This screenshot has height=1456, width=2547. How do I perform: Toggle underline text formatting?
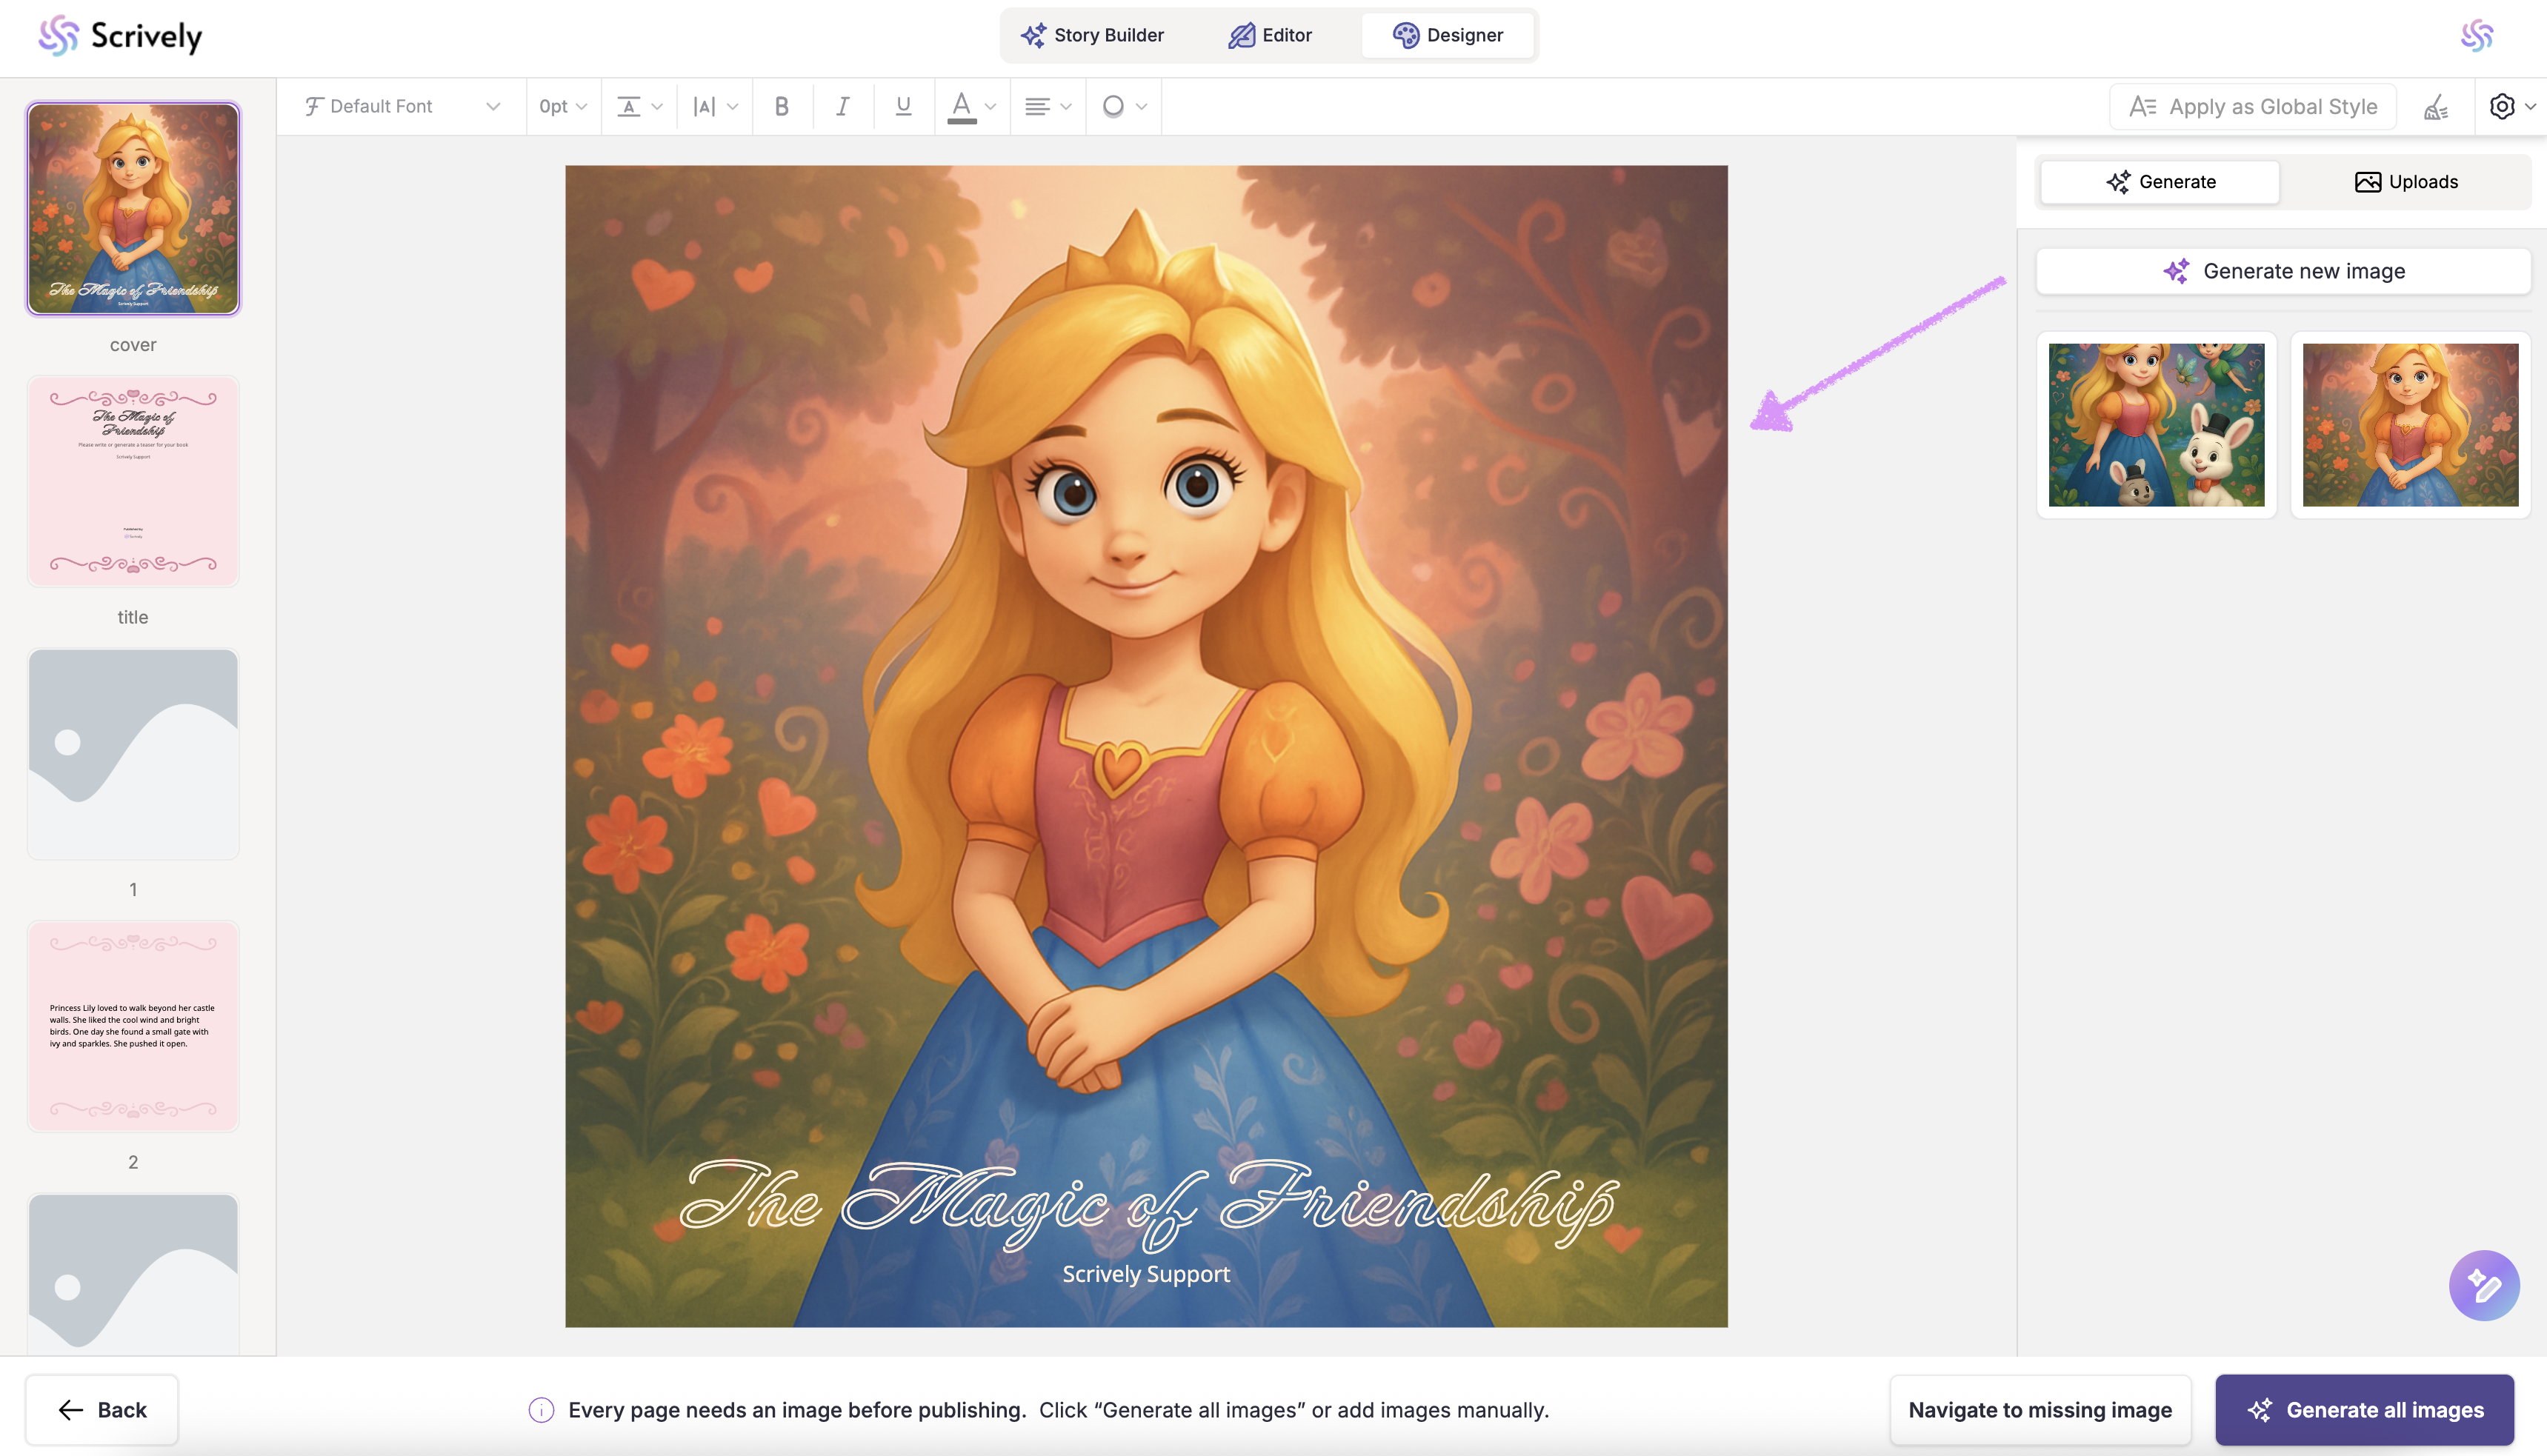(903, 106)
